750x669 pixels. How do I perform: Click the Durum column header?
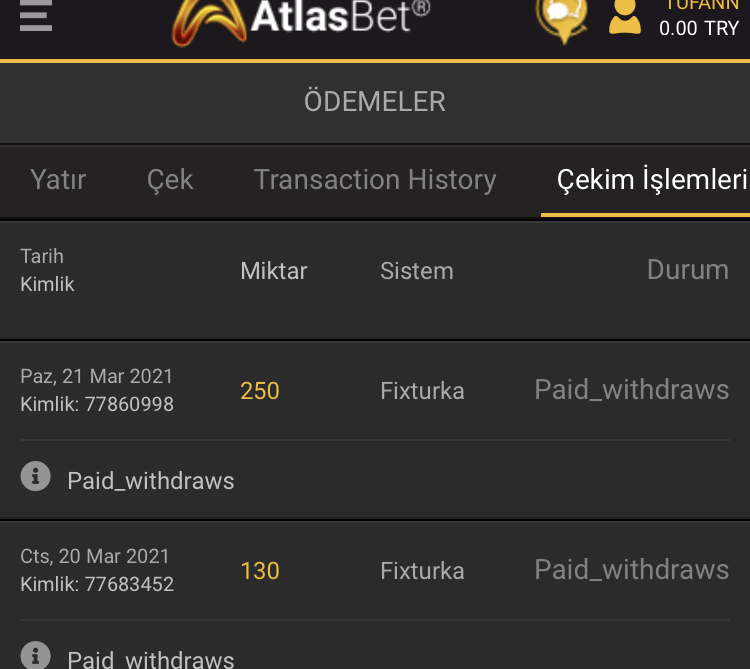point(687,270)
